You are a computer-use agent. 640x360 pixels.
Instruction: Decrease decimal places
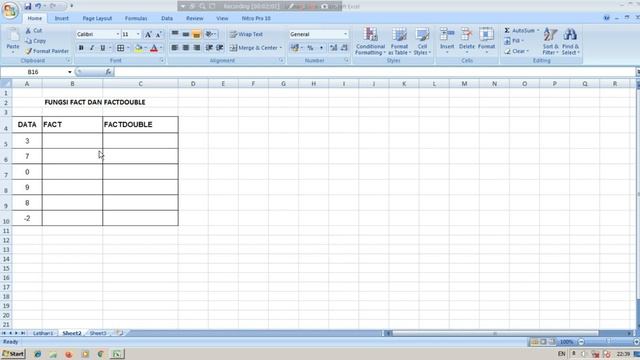pyautogui.click(x=344, y=48)
